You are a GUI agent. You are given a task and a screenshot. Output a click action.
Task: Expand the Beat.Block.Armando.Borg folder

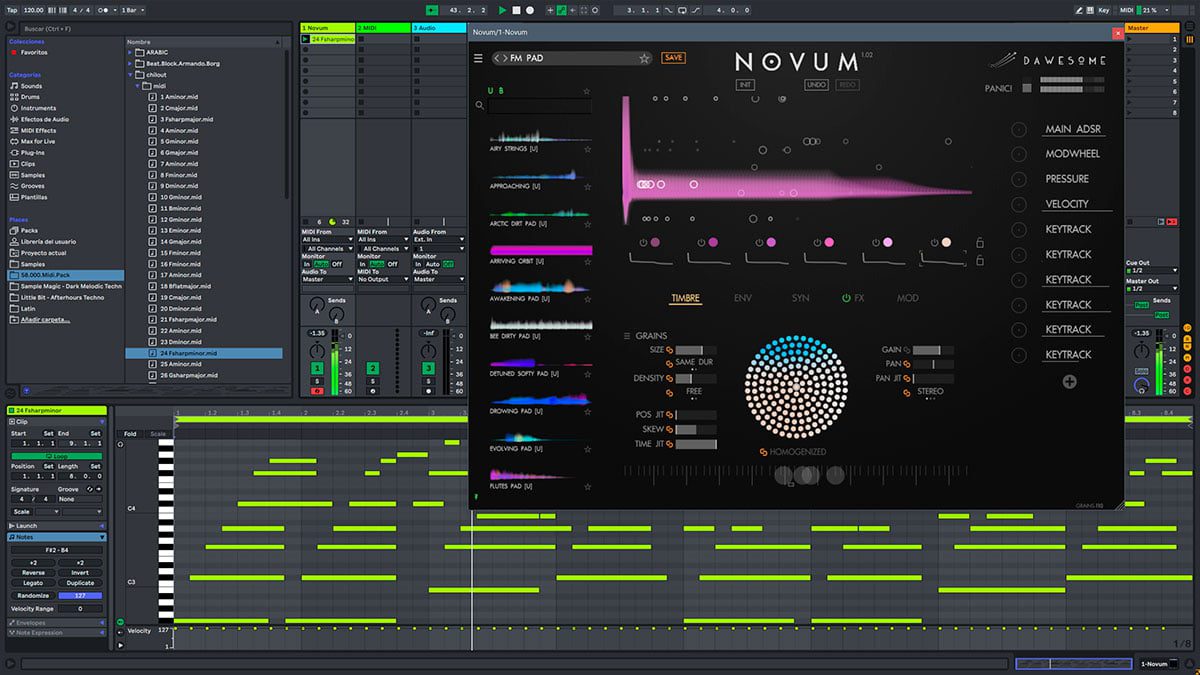pyautogui.click(x=130, y=63)
